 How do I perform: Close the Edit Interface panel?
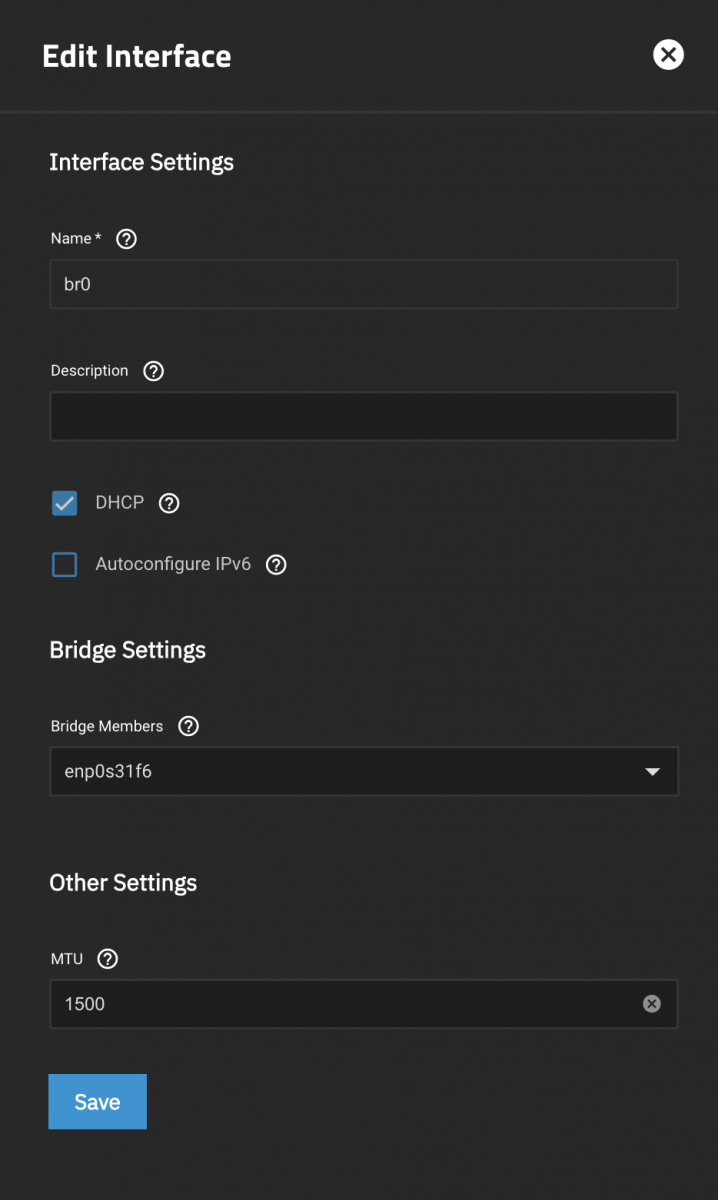(x=668, y=55)
